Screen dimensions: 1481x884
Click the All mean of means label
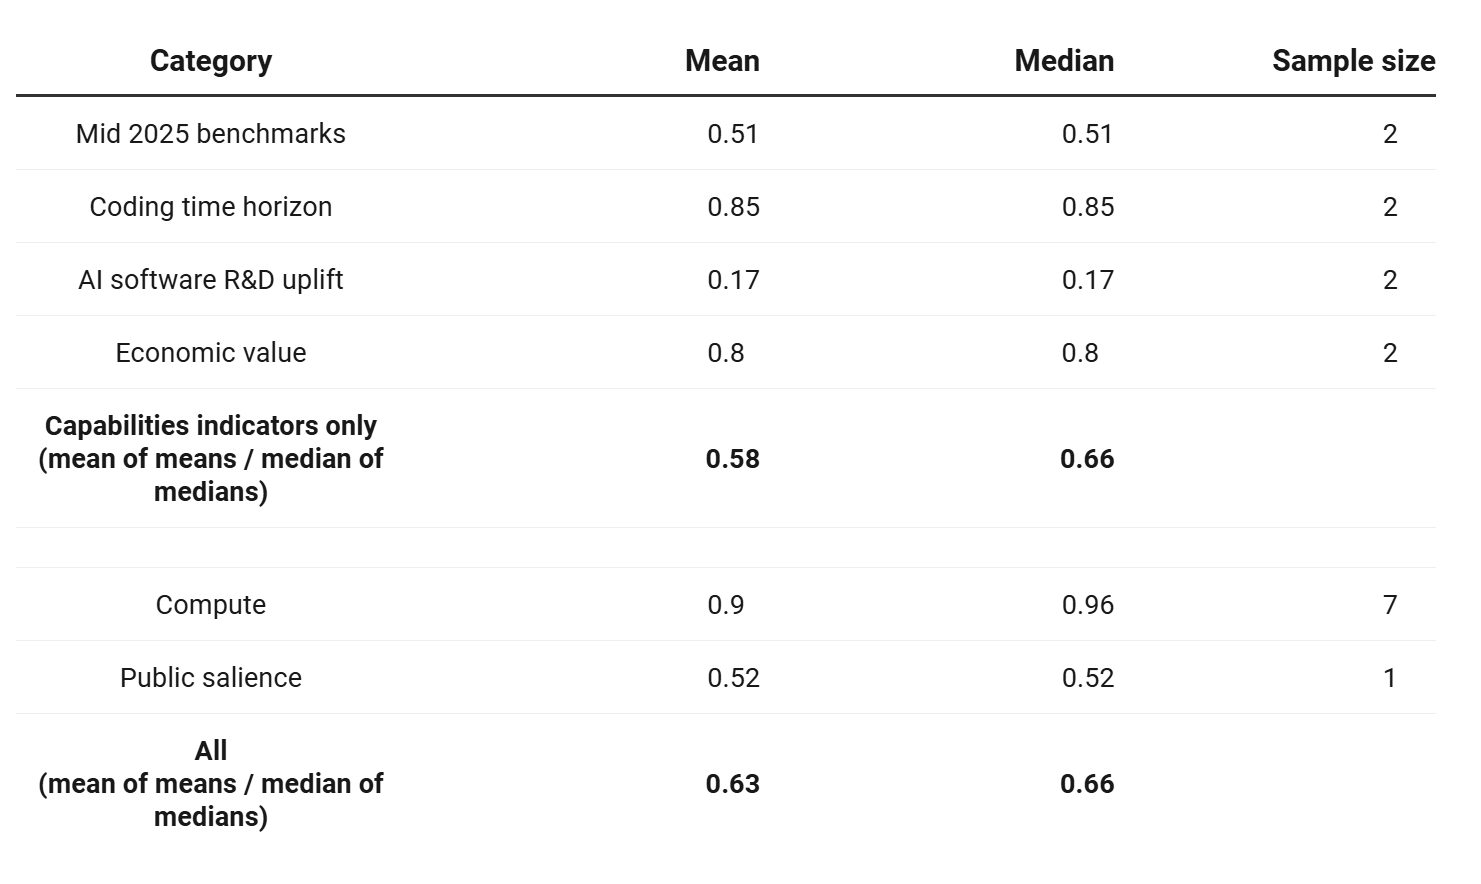point(210,784)
